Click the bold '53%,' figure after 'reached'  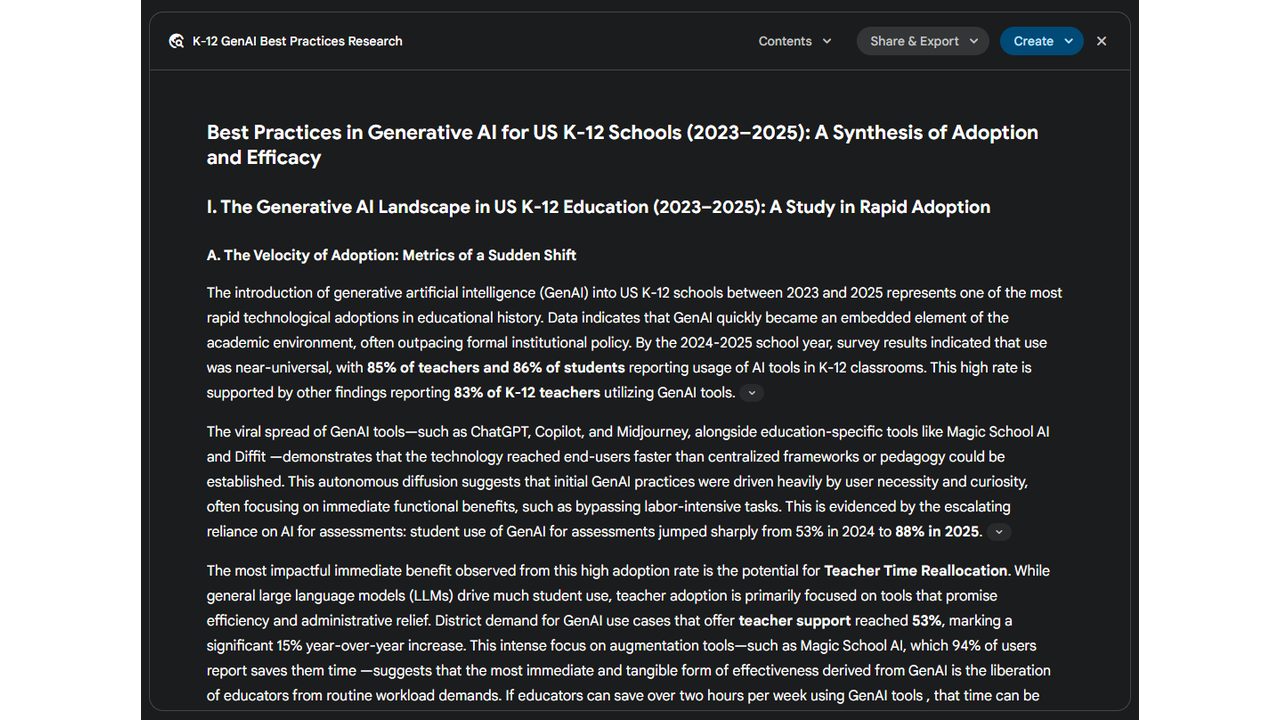click(x=928, y=621)
